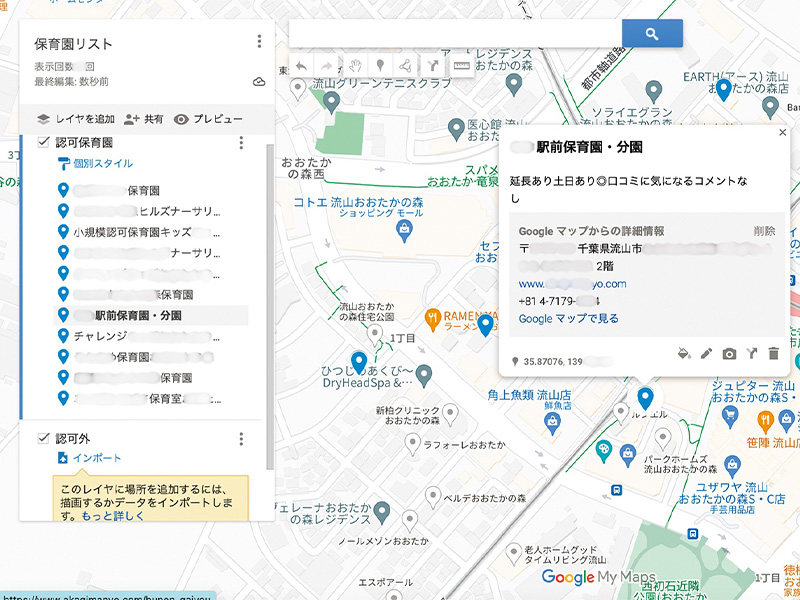Open the 保育園リスト map options menu
This screenshot has height=600, width=800.
coord(259,42)
